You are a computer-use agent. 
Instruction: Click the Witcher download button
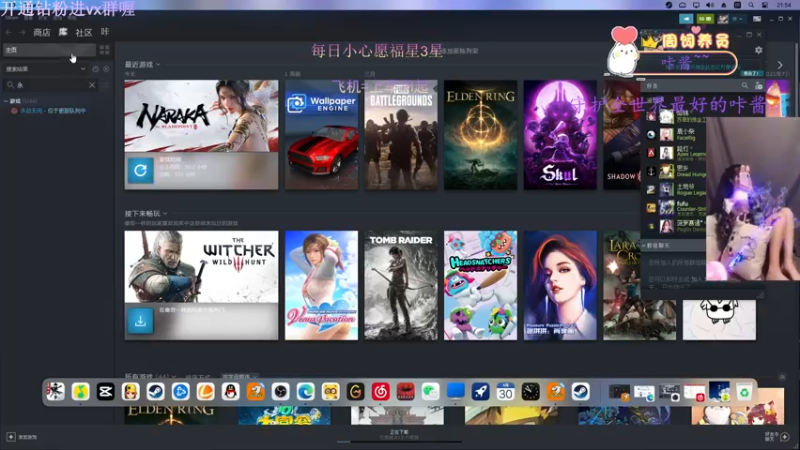[140, 321]
